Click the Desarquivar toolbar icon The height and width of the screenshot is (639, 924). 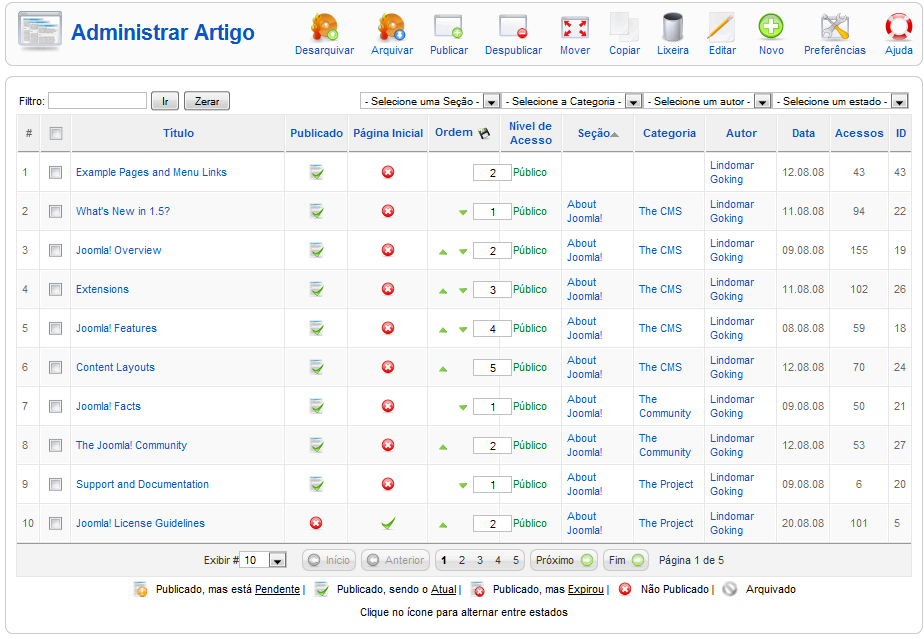click(x=324, y=27)
